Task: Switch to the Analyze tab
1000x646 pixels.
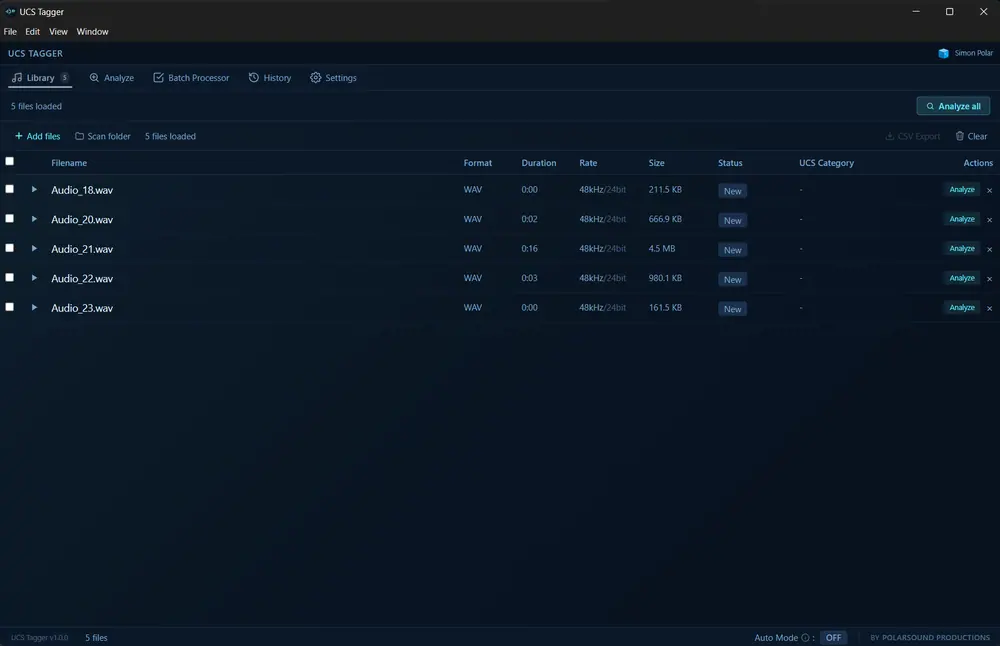Action: 112,78
